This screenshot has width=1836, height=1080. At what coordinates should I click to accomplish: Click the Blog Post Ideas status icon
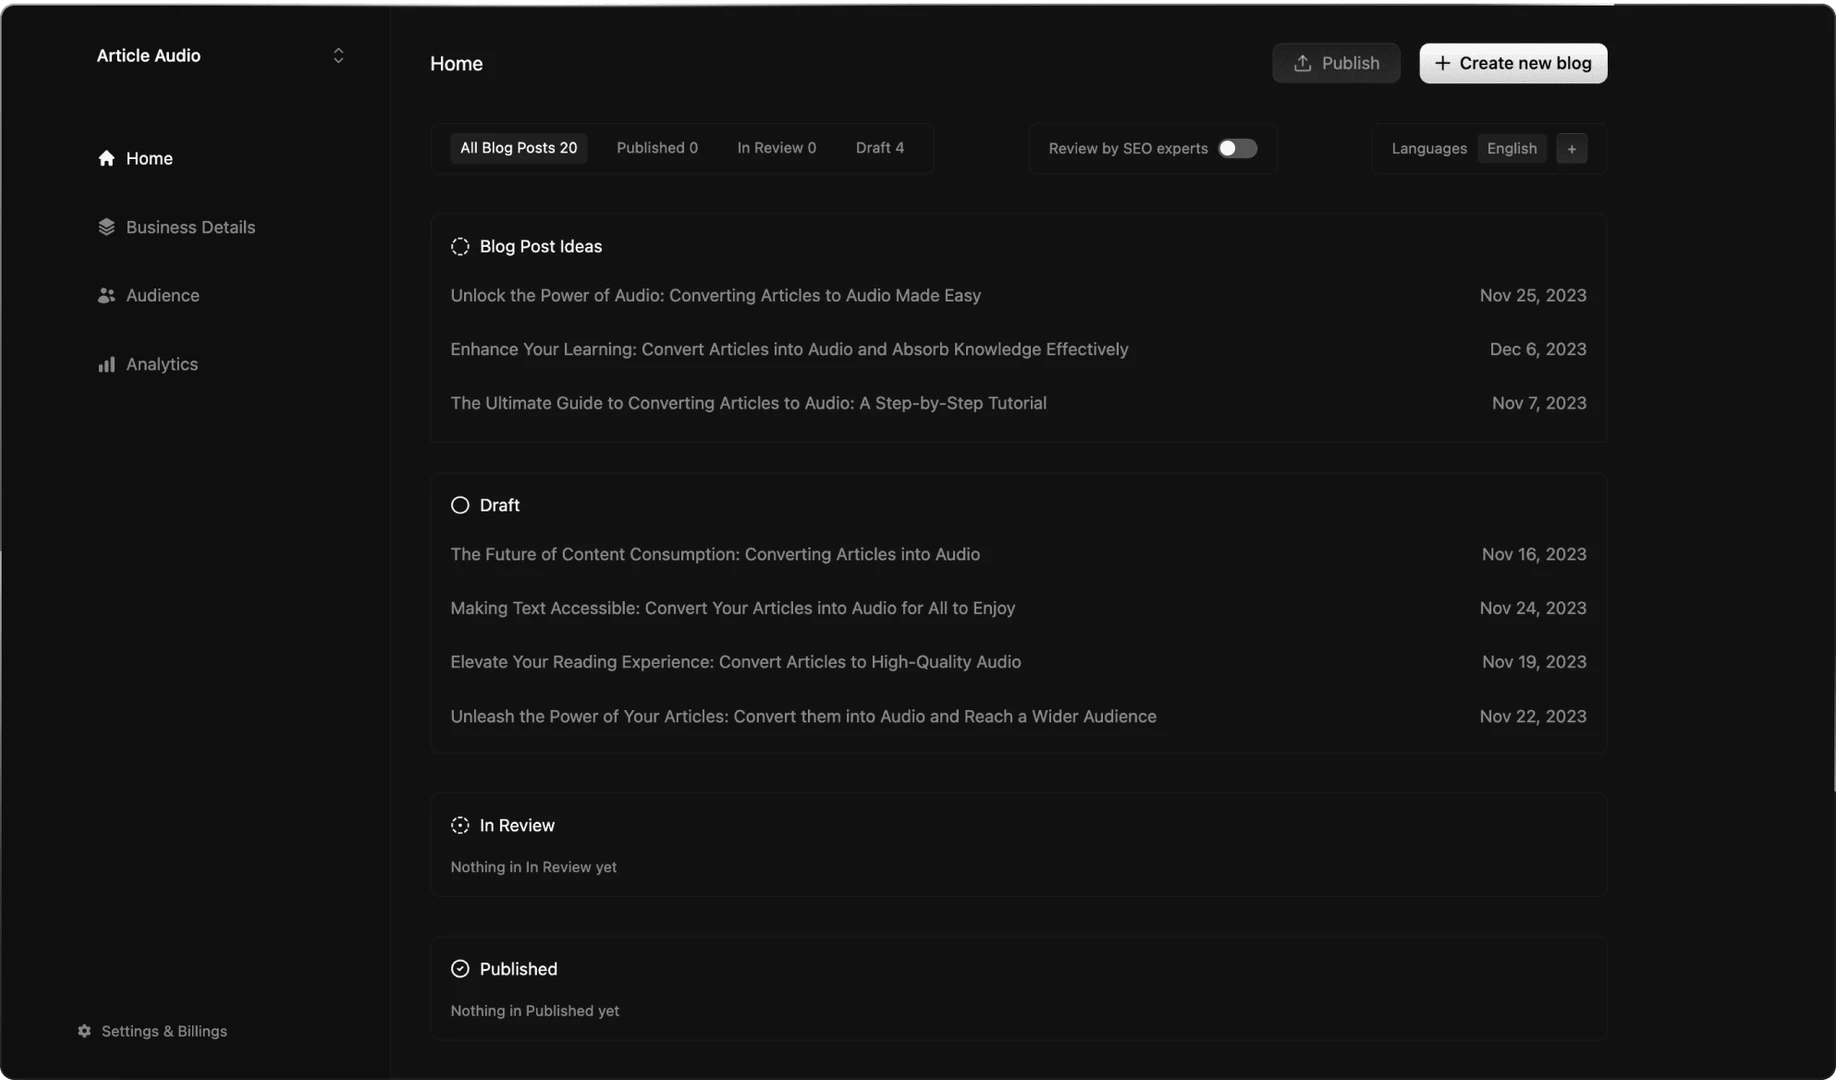(460, 246)
